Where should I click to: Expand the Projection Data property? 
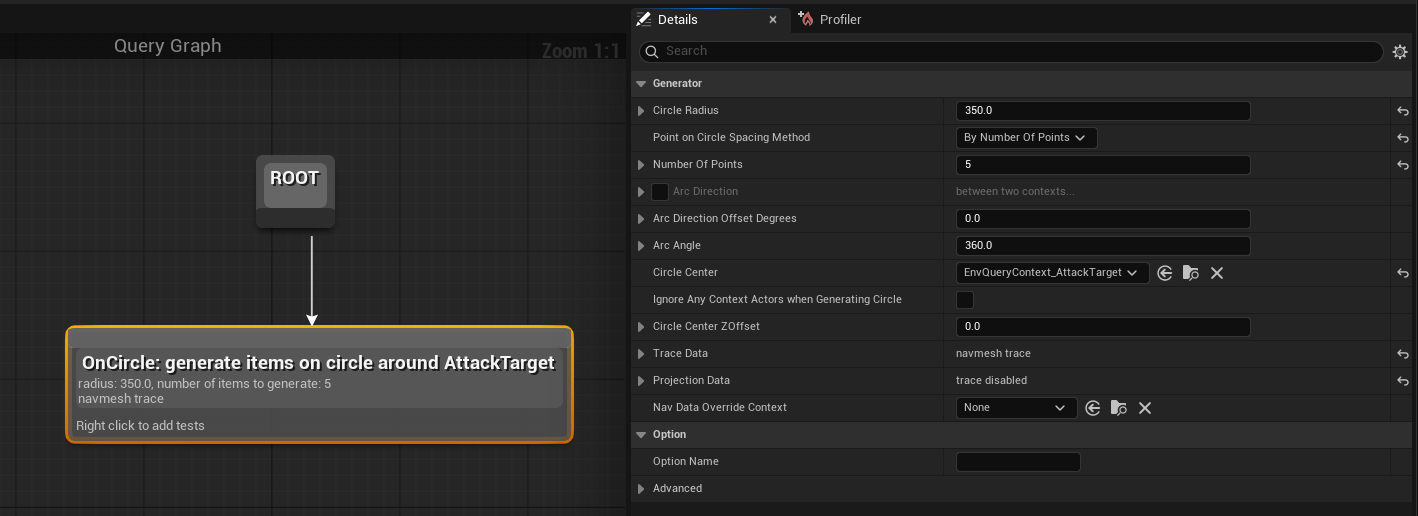(x=641, y=381)
